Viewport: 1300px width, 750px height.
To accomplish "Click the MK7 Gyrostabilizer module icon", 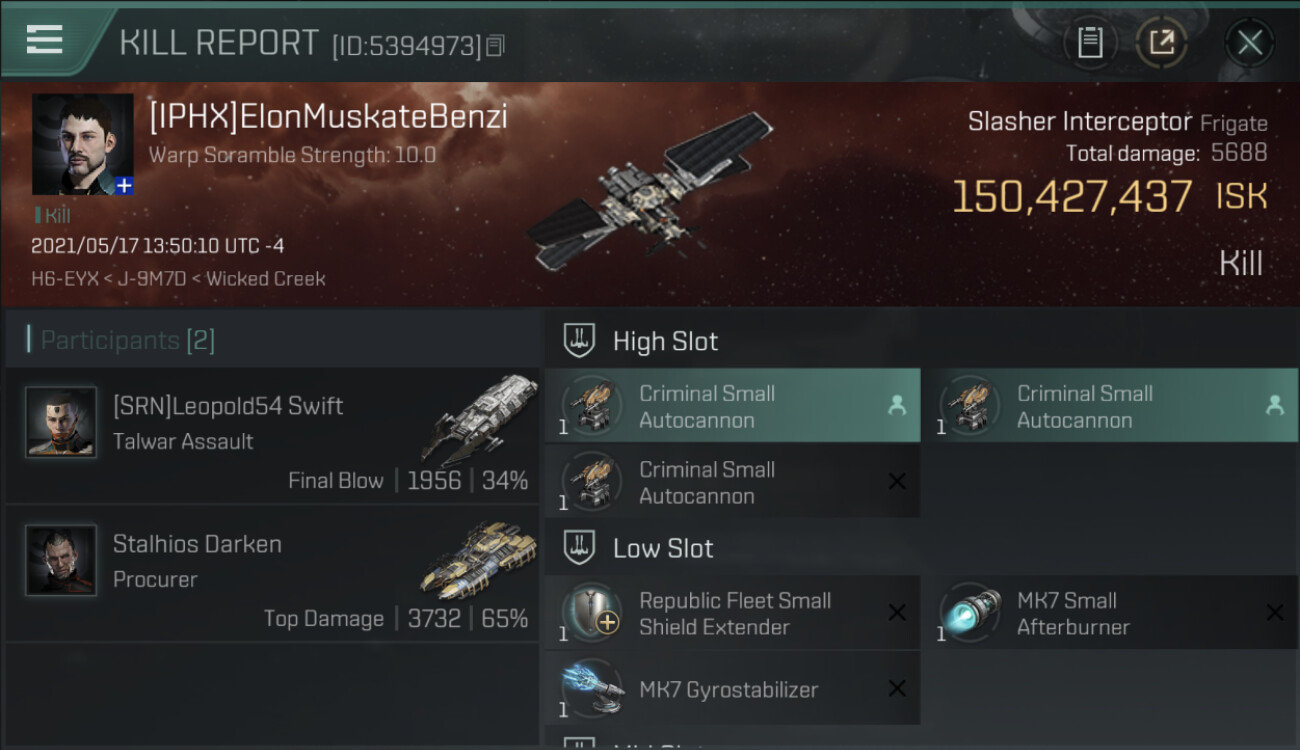I will pos(590,688).
